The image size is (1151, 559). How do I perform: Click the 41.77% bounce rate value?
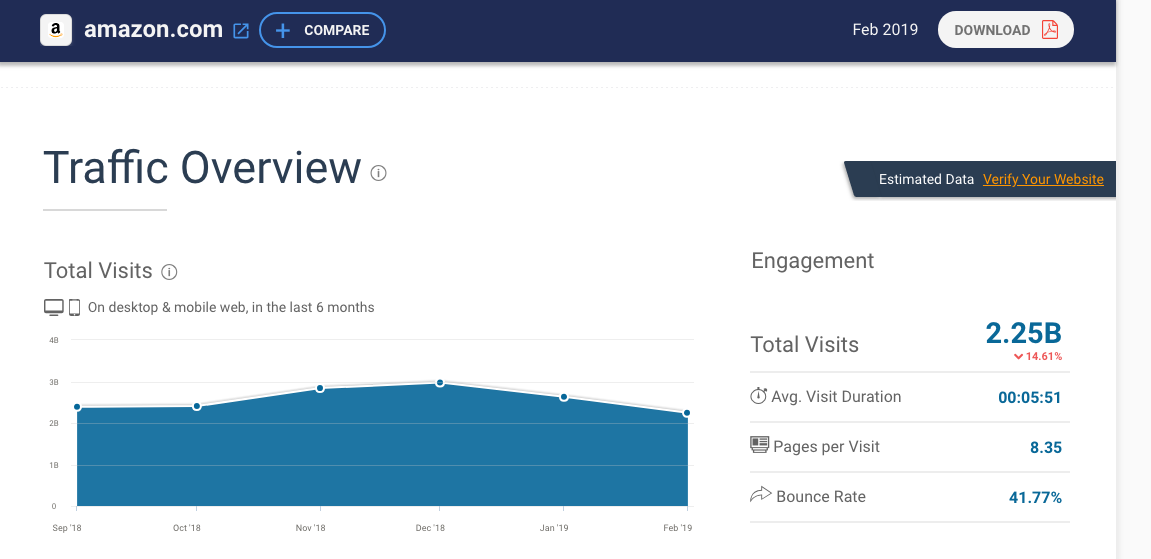(x=1036, y=497)
